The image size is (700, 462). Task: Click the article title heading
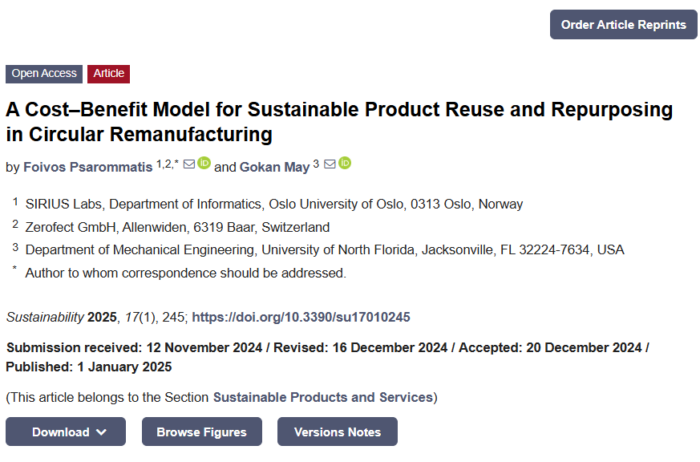[x=340, y=121]
